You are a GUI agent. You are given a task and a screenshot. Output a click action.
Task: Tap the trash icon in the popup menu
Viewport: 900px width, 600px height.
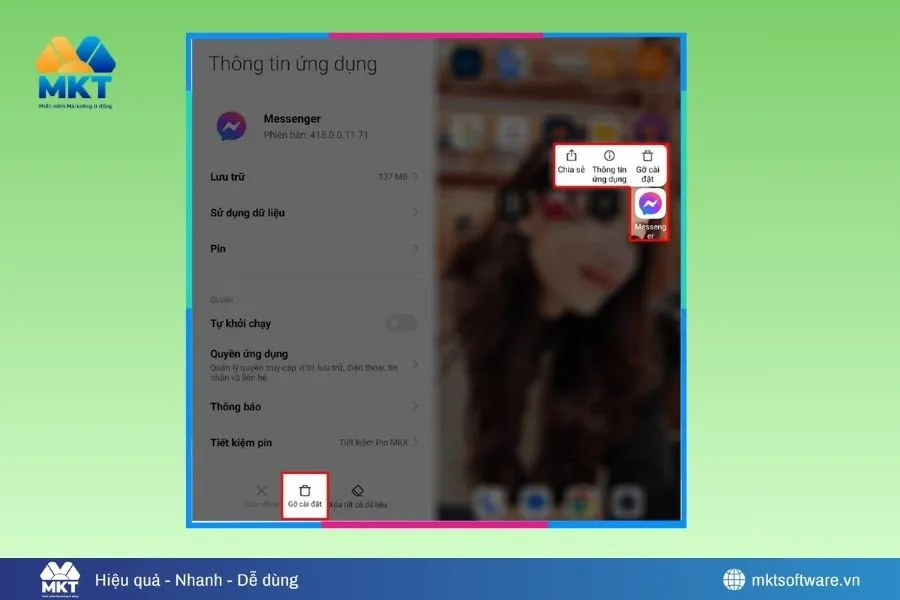pos(648,156)
